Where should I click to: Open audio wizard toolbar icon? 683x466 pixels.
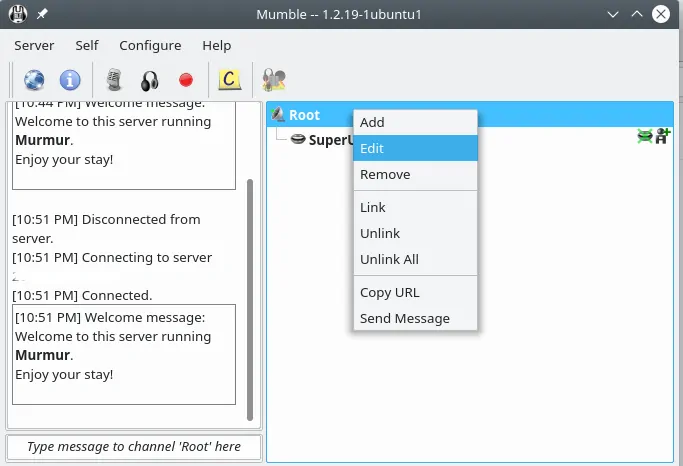coord(274,80)
